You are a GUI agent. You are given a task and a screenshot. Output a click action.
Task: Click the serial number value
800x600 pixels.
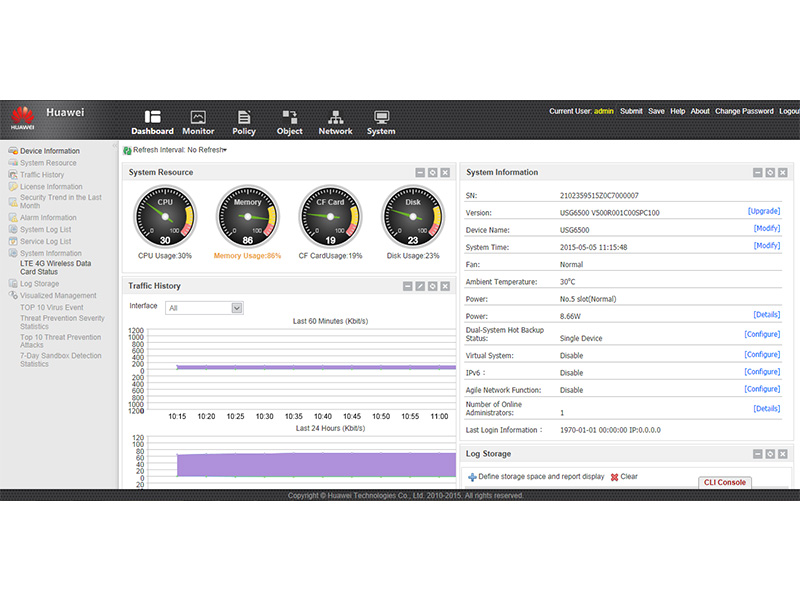pos(599,195)
